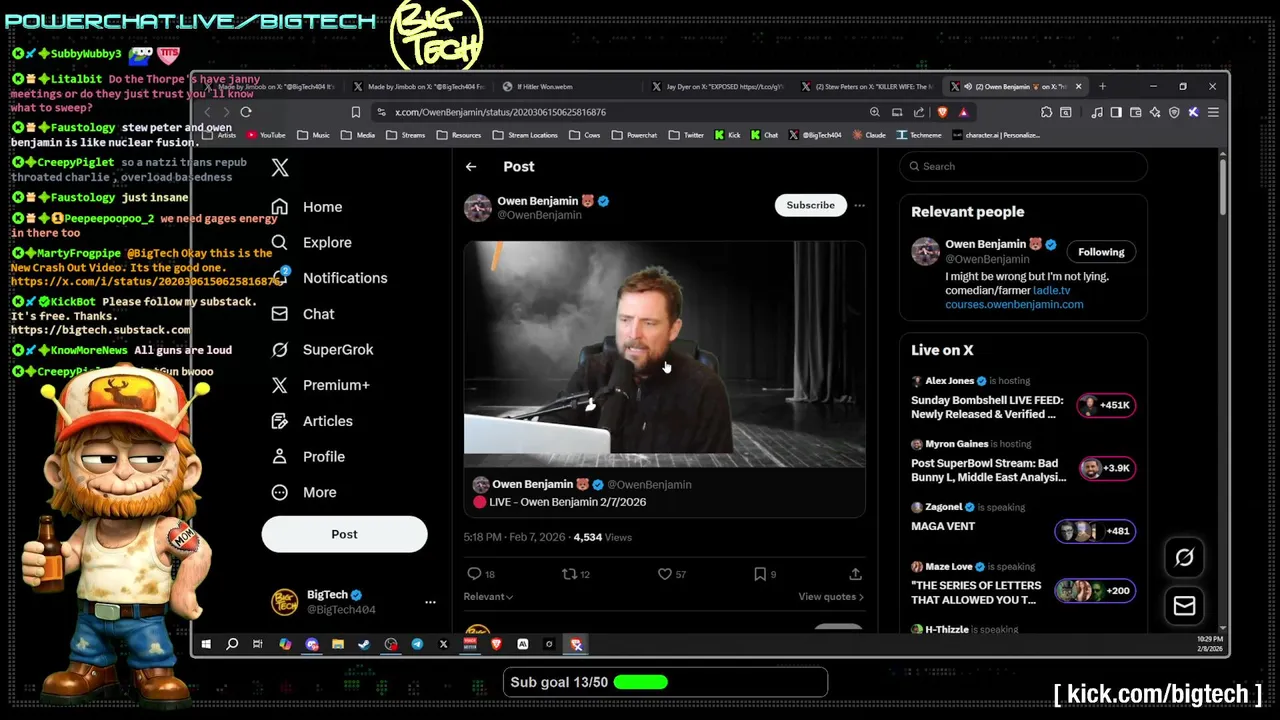This screenshot has height=720, width=1280.
Task: Open Streams bookmark folder
Action: pyautogui.click(x=406, y=135)
